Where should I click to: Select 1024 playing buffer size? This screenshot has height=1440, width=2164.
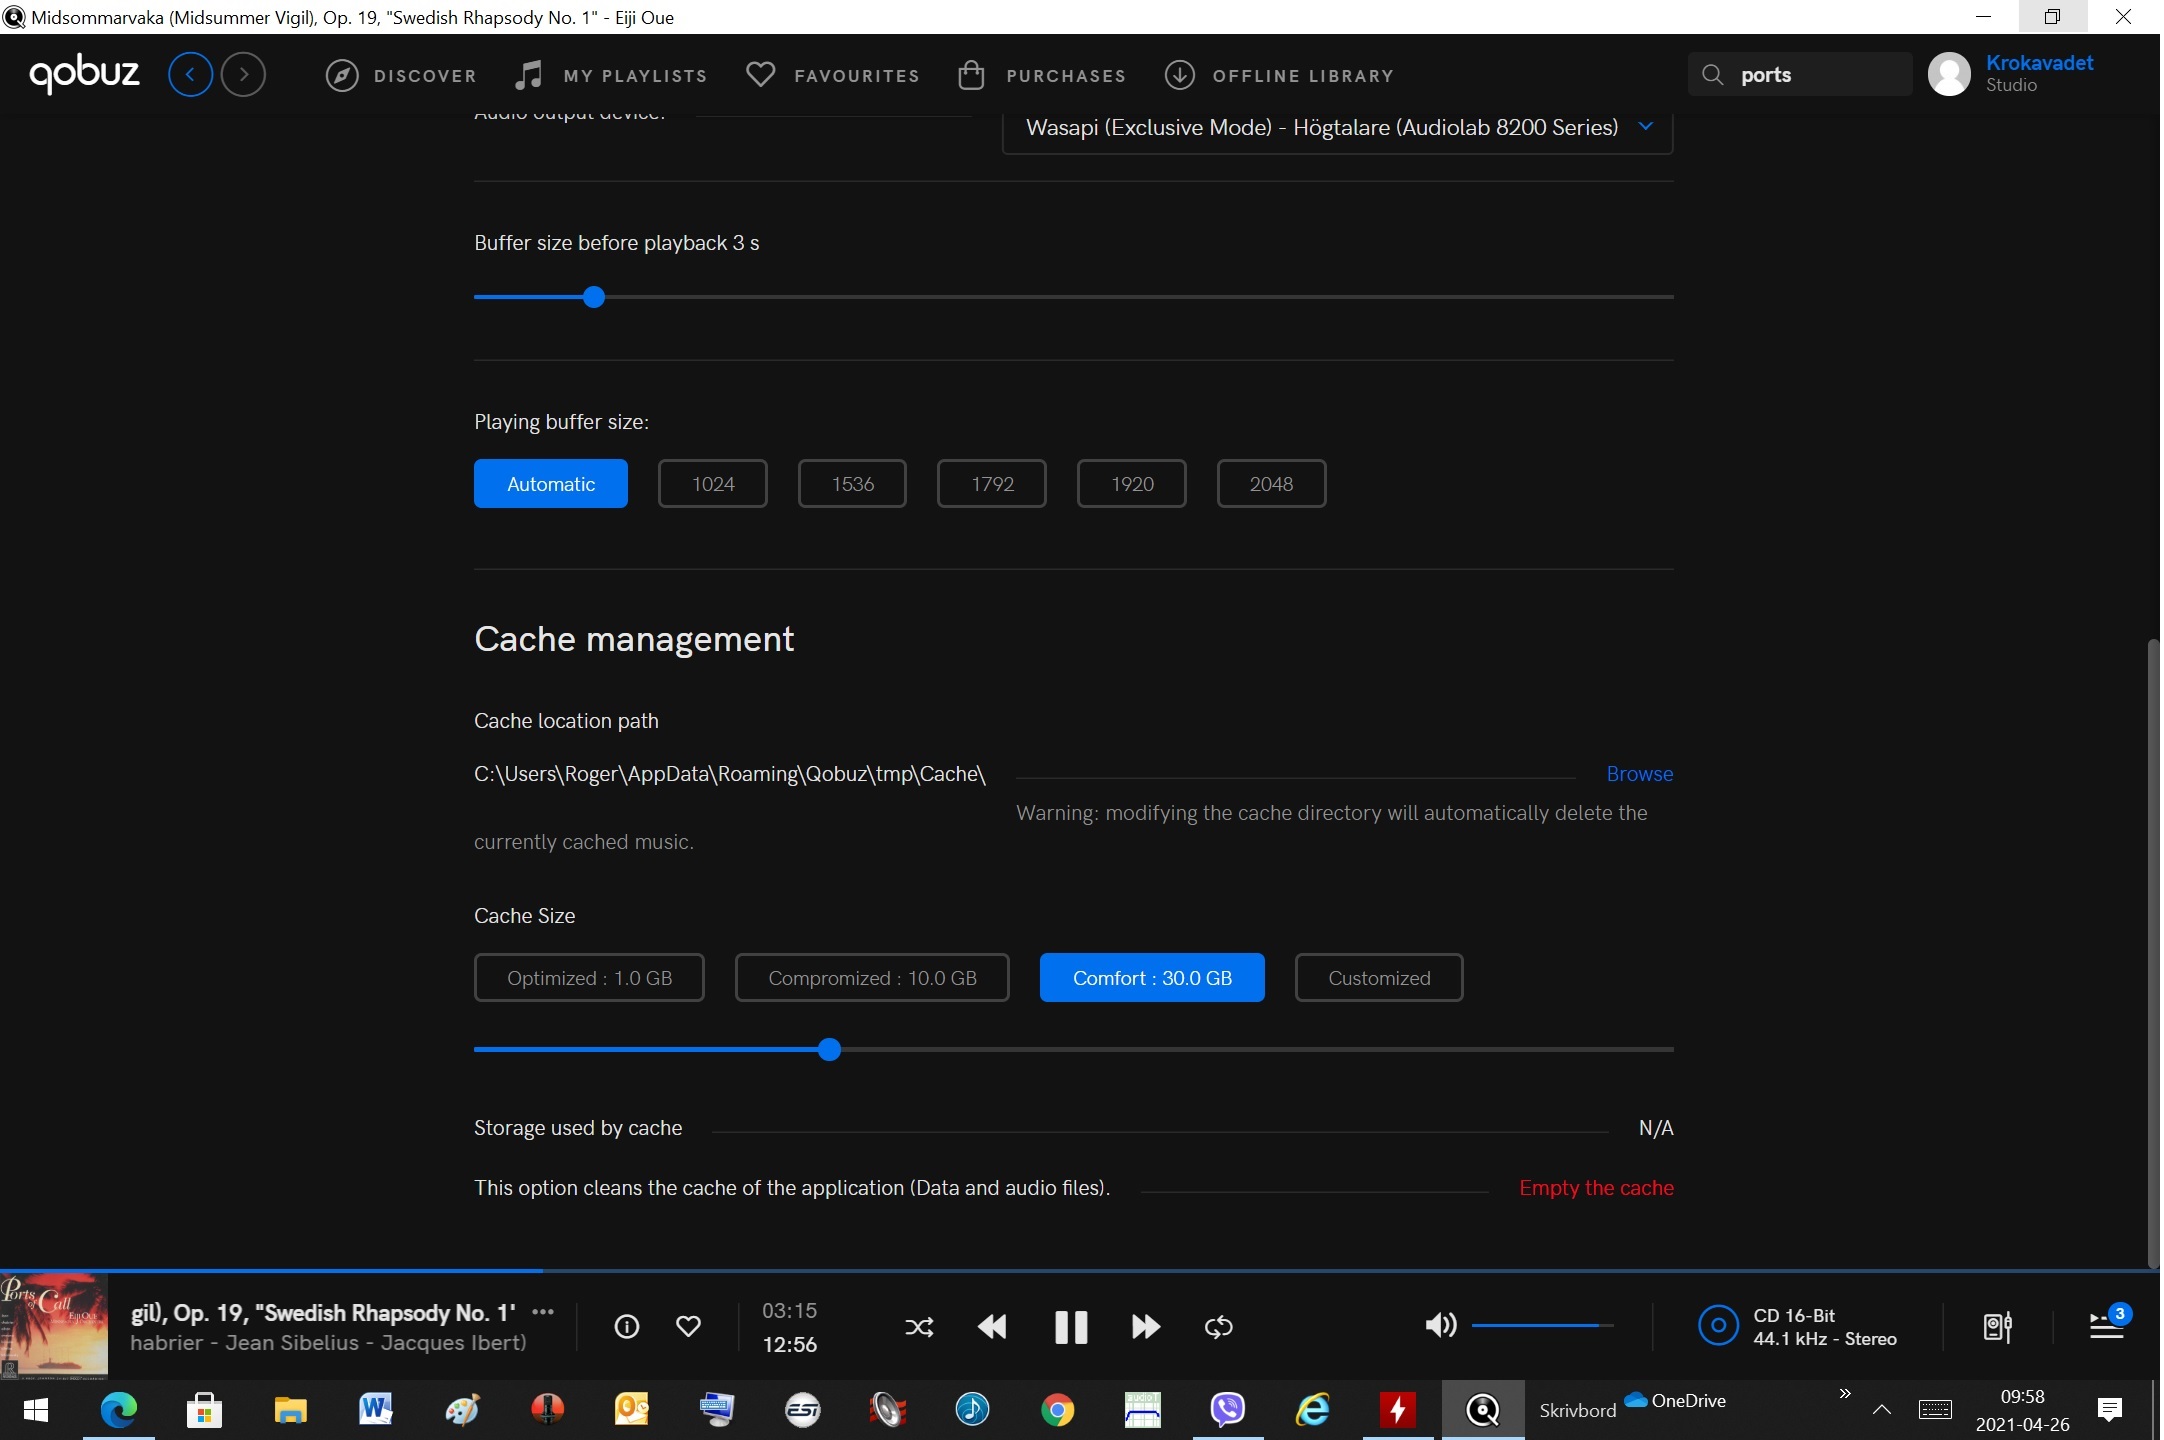coord(713,484)
